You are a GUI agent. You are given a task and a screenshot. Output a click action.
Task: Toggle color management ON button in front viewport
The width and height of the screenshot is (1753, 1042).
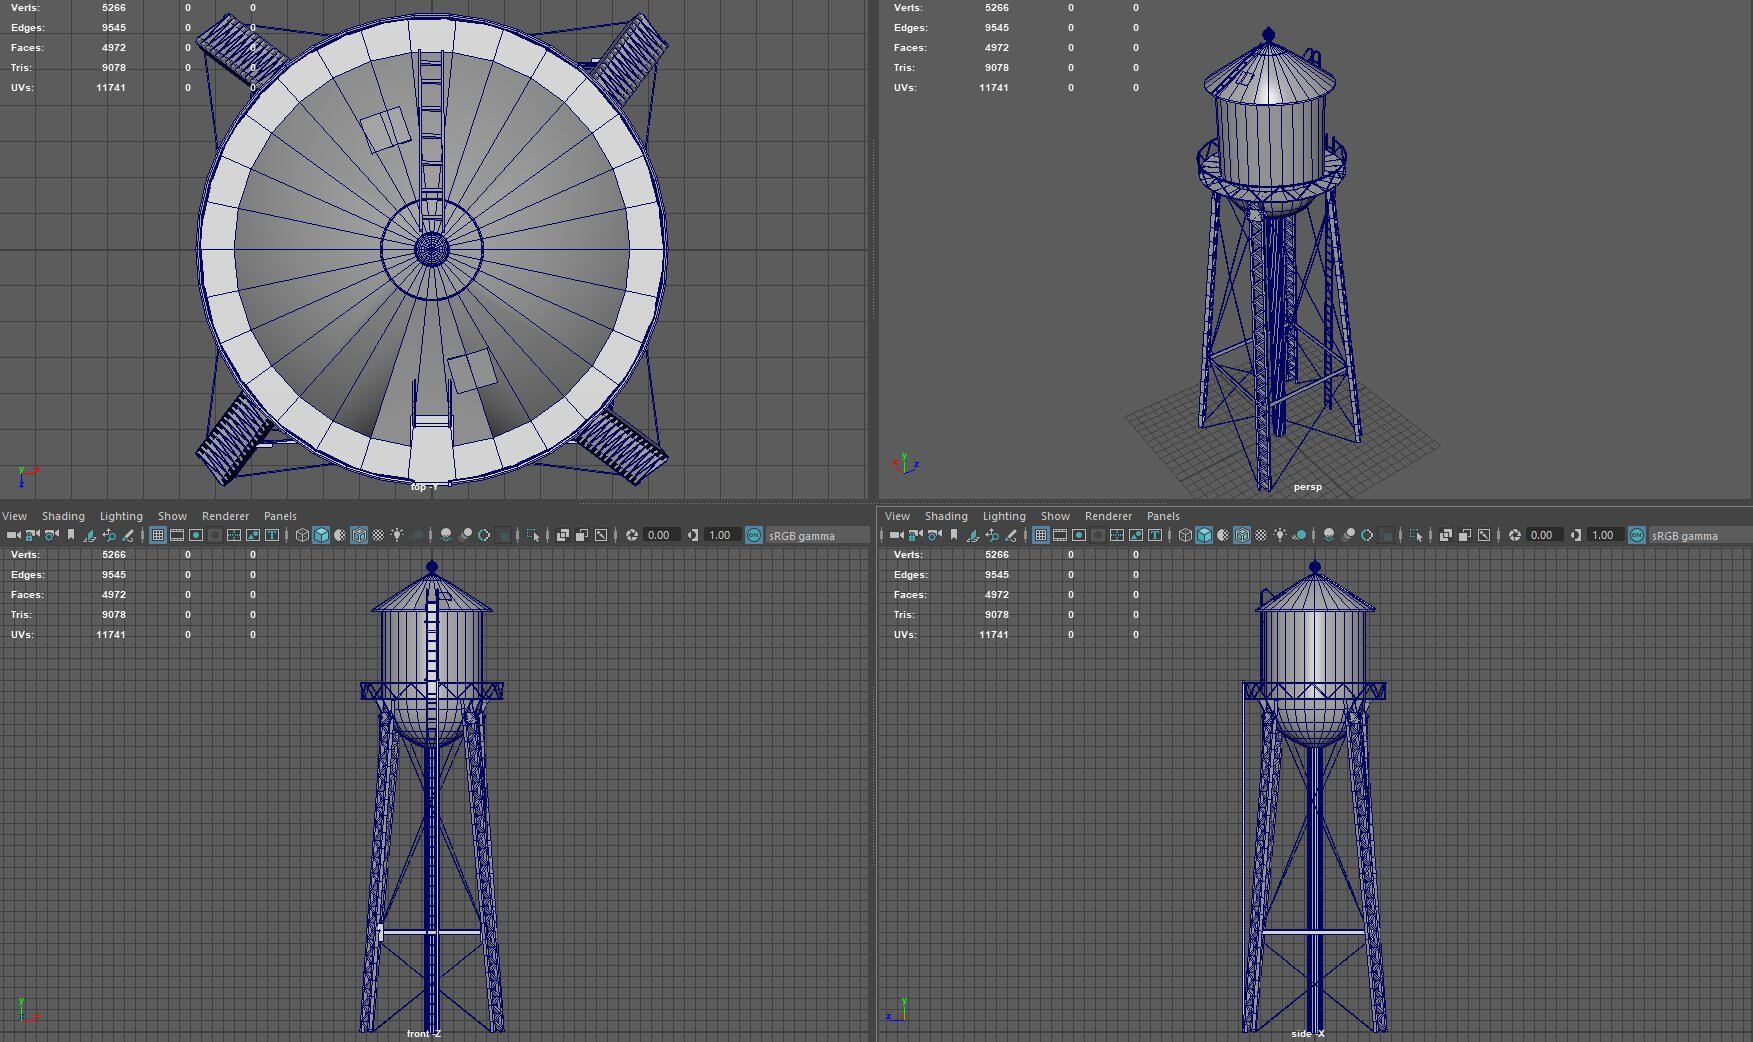click(754, 535)
